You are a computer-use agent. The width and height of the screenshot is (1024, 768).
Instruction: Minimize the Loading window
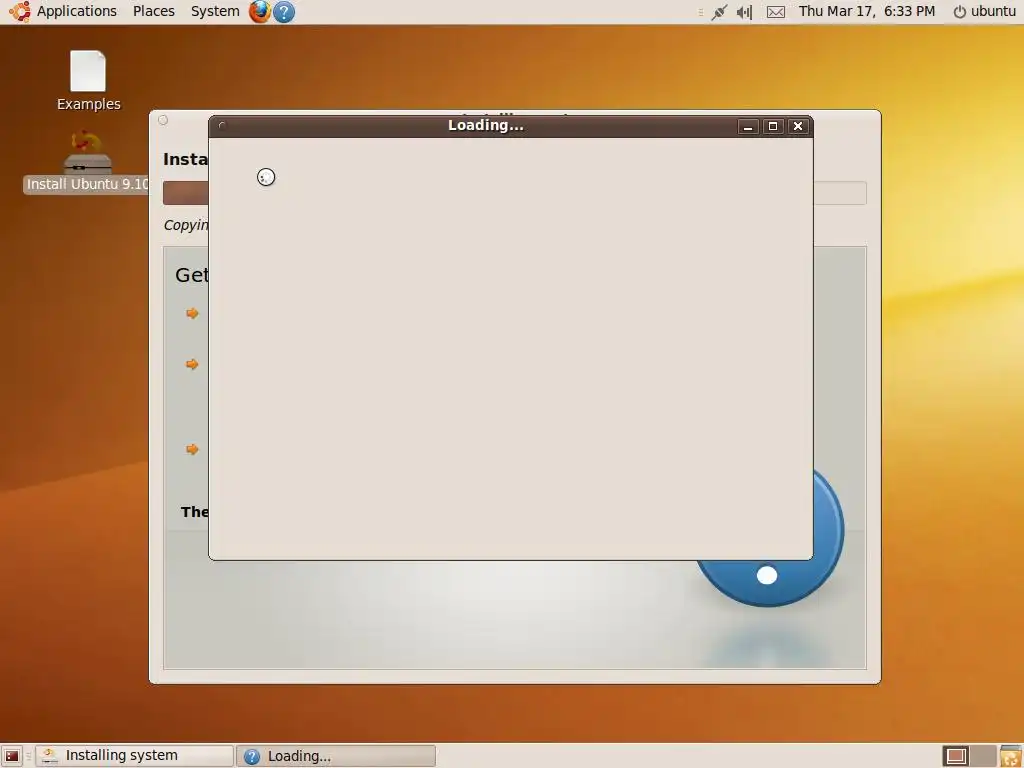[x=748, y=126]
